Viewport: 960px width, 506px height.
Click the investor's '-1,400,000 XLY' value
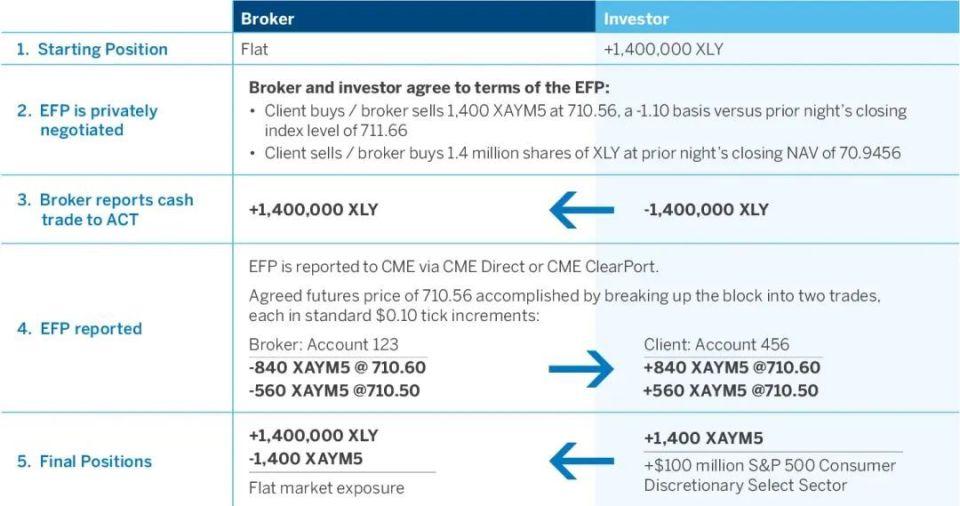pyautogui.click(x=706, y=210)
